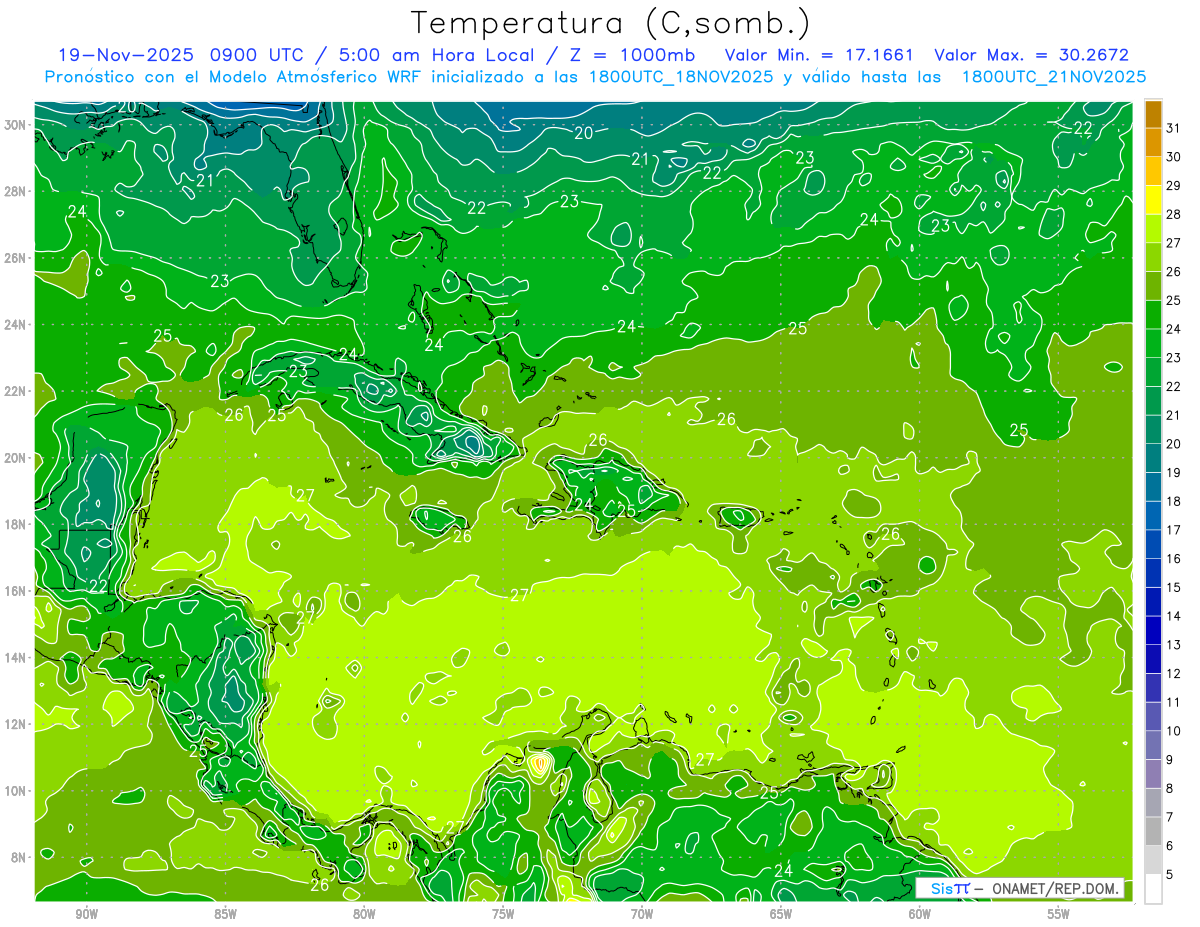Click color scale value '26'
Screen dimensions: 1200x927
coord(1174,271)
